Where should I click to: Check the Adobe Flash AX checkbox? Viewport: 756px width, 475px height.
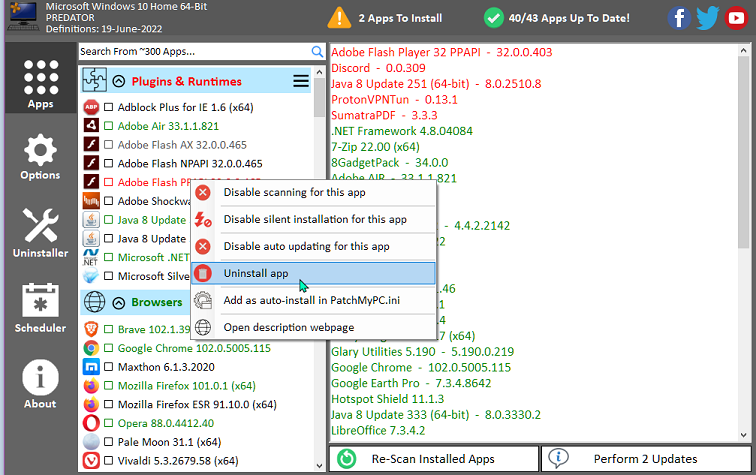pyautogui.click(x=108, y=145)
